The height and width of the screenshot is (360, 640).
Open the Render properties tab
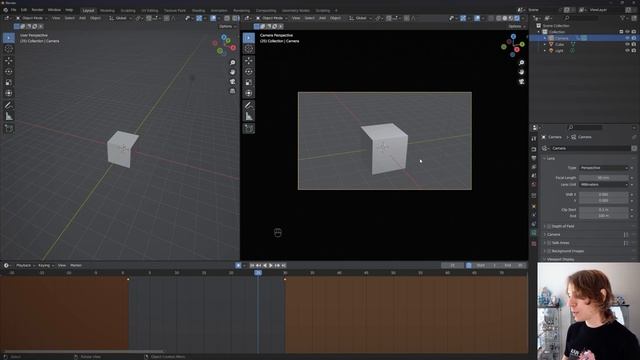[534, 149]
